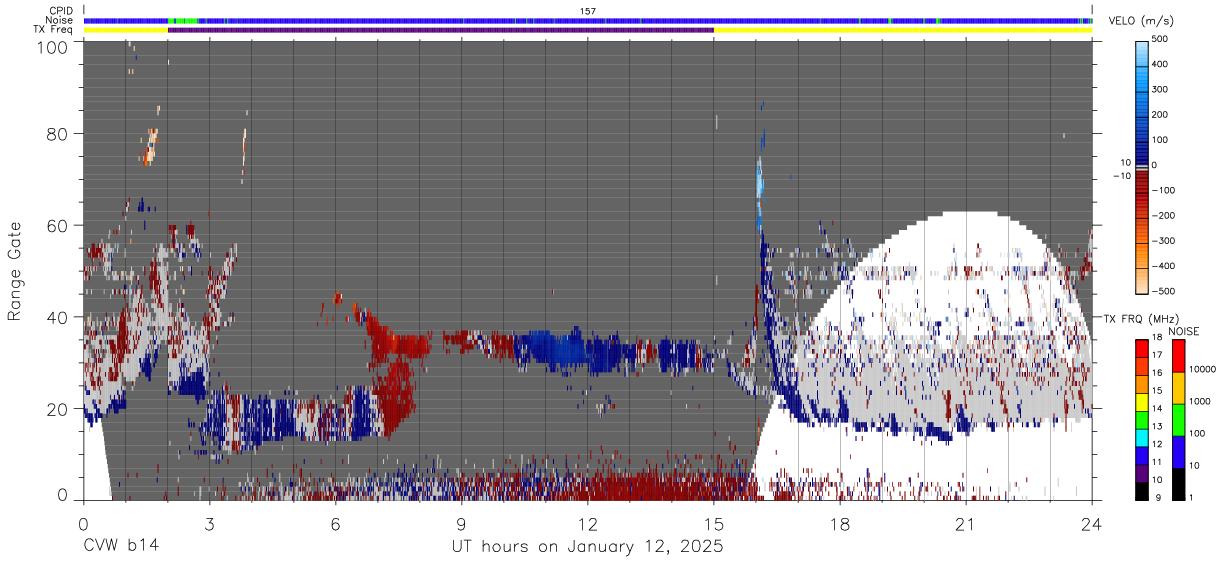
Task: Click the blue Noise strip at top
Action: [x=588, y=21]
